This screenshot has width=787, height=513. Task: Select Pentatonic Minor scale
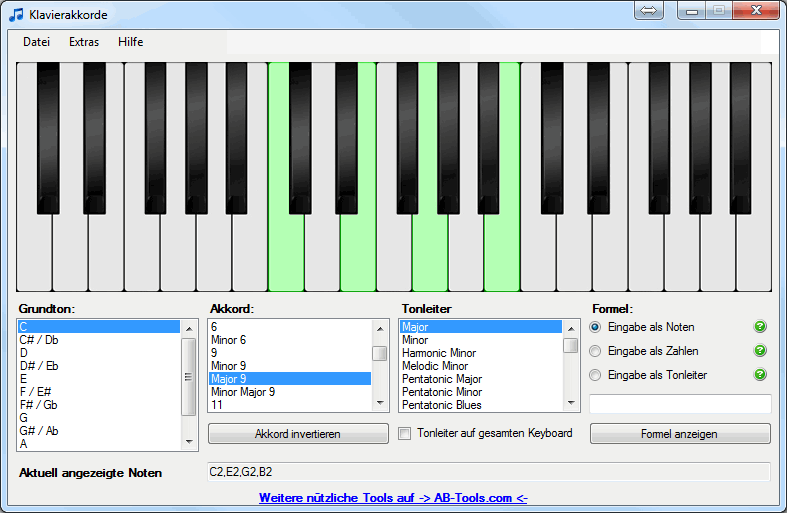[x=481, y=392]
